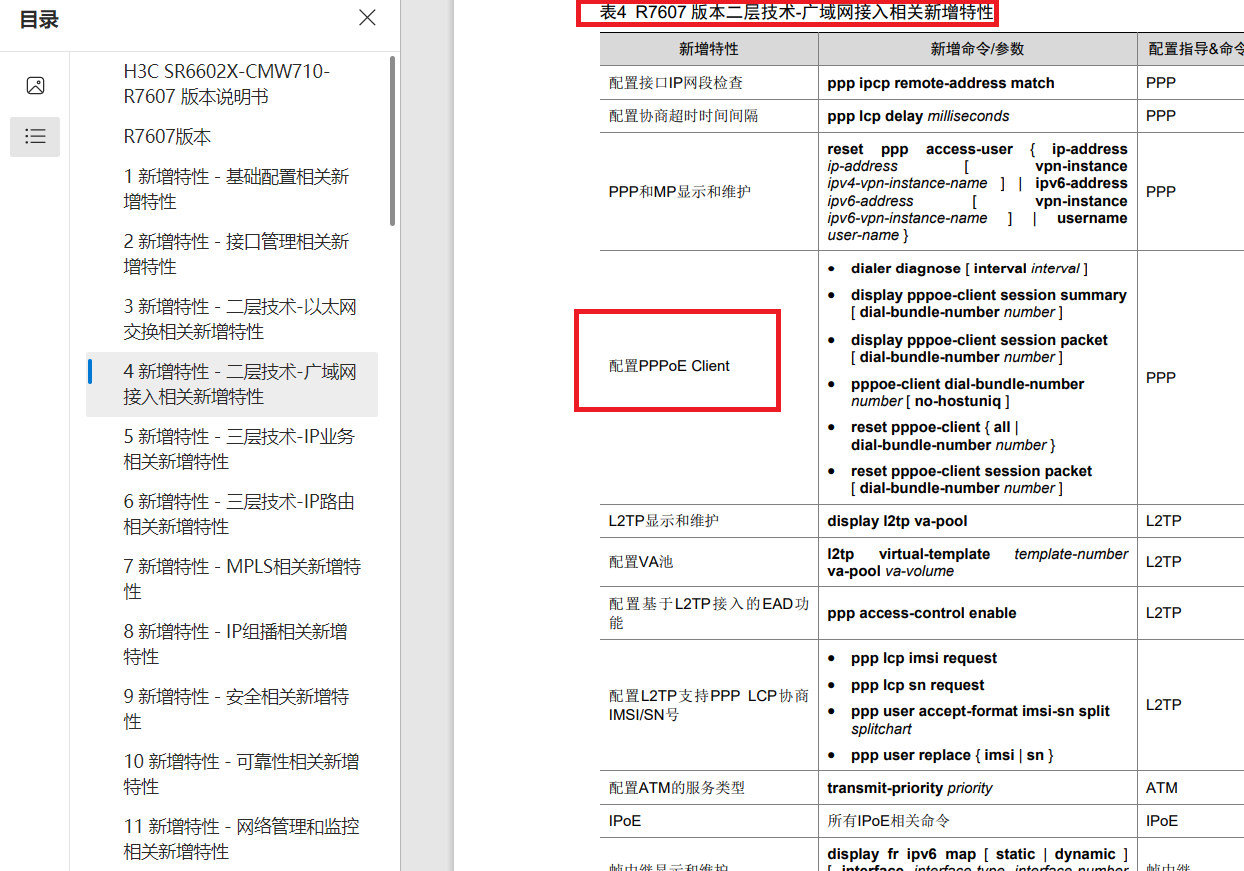
Task: Click pppoe-client dial-bundle-number command
Action: pyautogui.click(x=967, y=392)
